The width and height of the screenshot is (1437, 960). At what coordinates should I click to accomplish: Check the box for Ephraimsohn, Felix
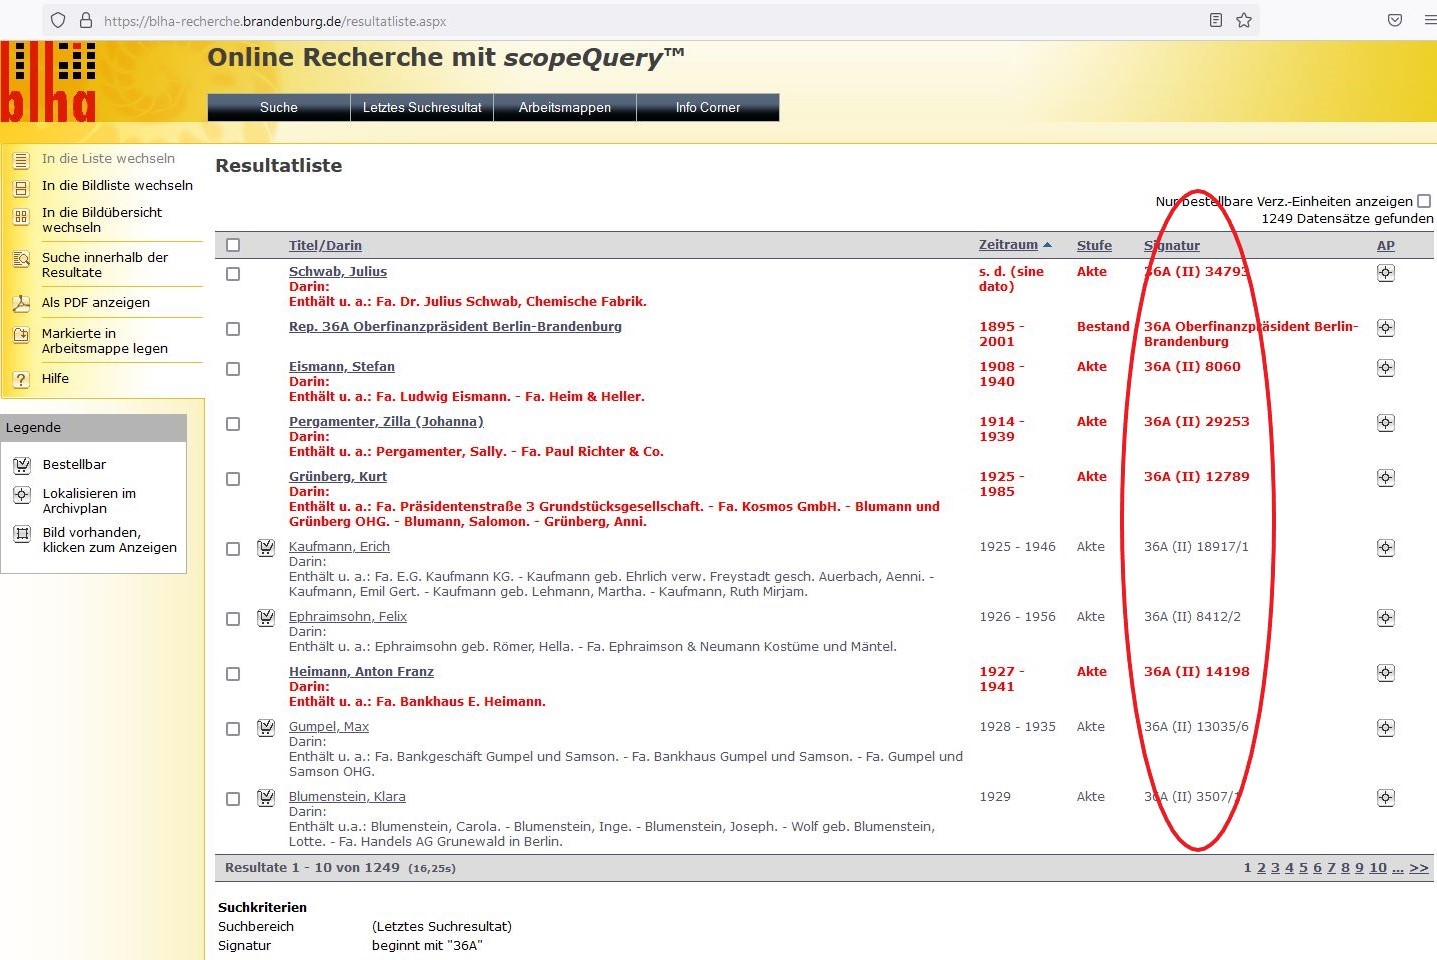click(233, 619)
